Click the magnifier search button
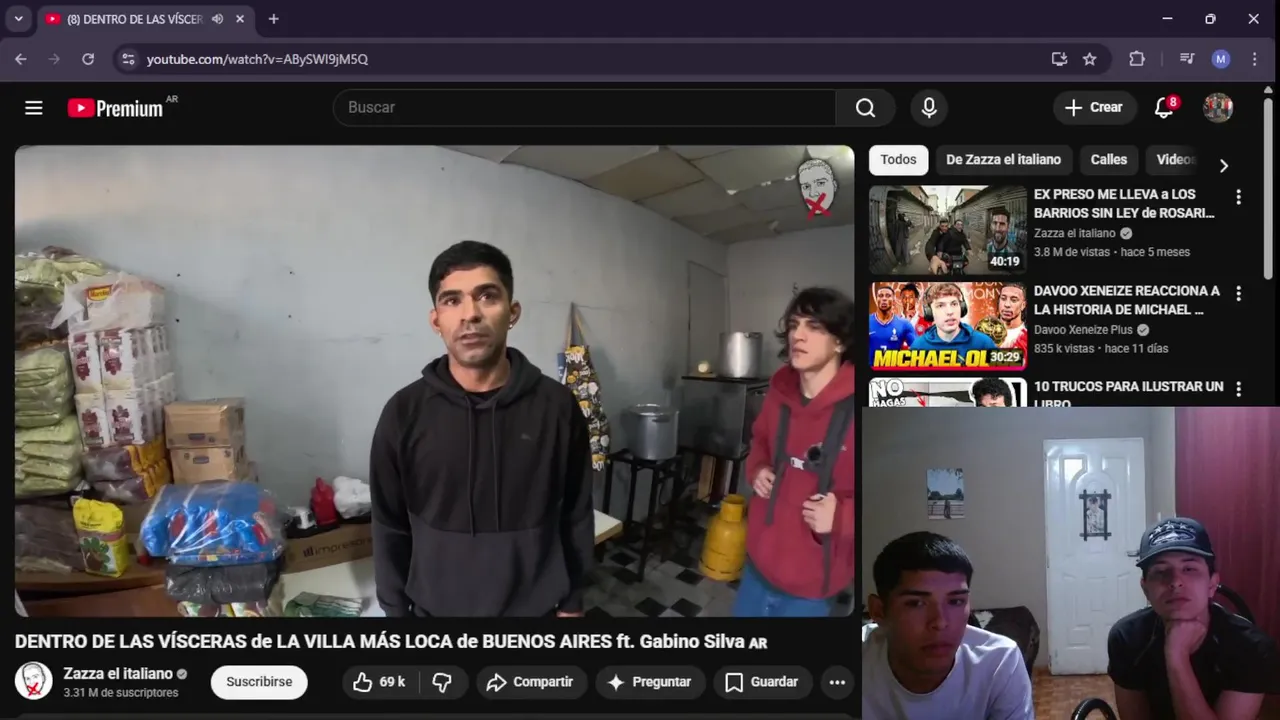The height and width of the screenshot is (720, 1280). tap(866, 108)
